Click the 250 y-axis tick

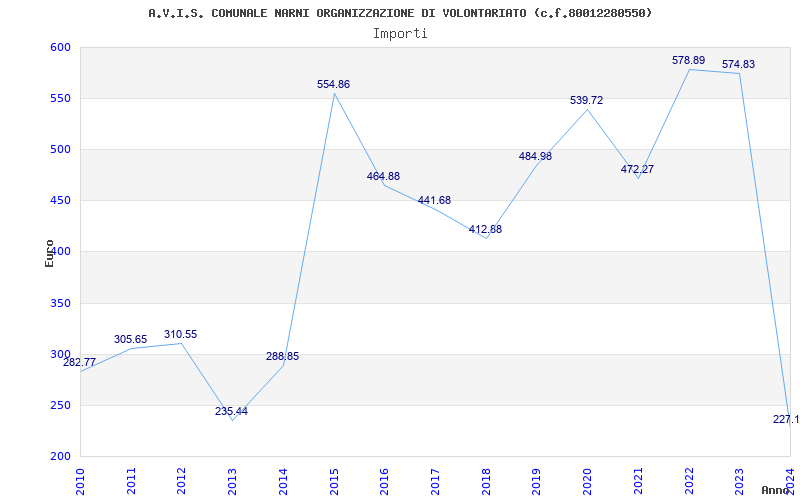(x=60, y=405)
